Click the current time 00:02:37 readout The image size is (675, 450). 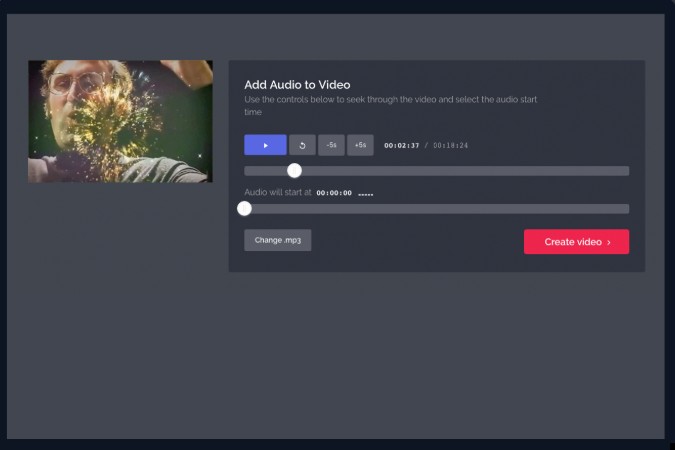pos(402,146)
